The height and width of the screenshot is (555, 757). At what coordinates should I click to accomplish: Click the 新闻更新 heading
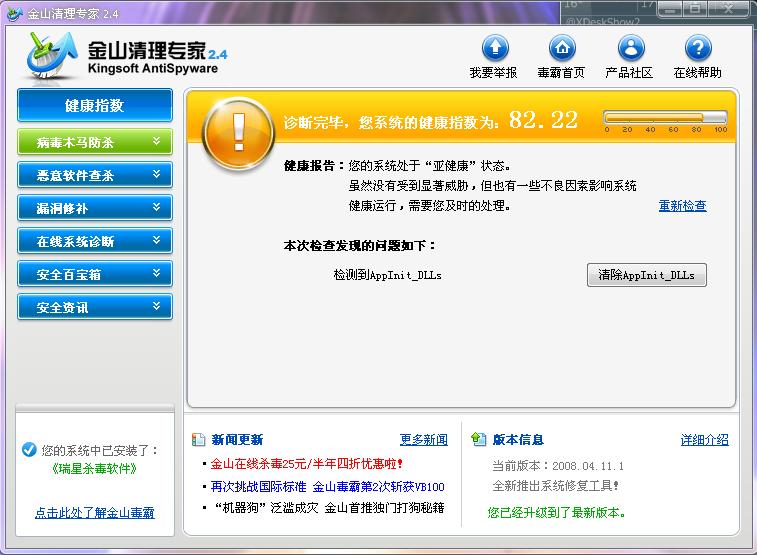(x=237, y=440)
